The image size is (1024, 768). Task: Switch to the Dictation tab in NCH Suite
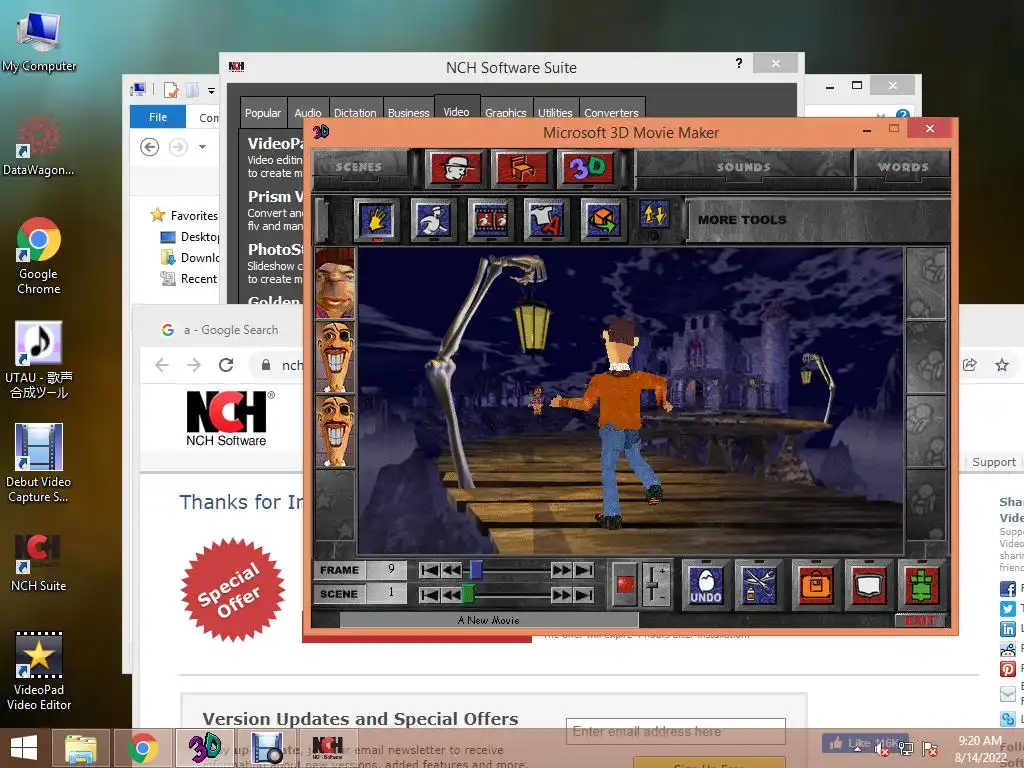tap(355, 112)
